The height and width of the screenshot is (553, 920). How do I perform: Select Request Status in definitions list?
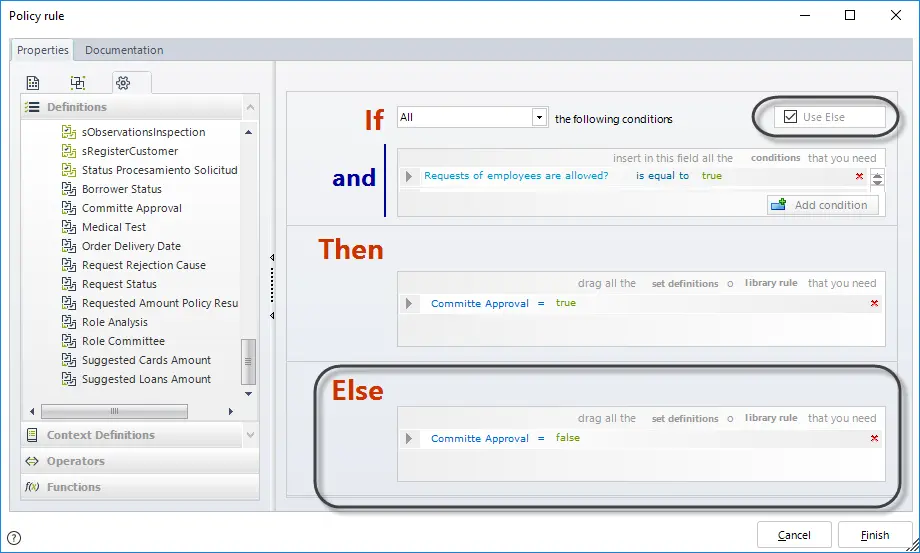tap(119, 284)
